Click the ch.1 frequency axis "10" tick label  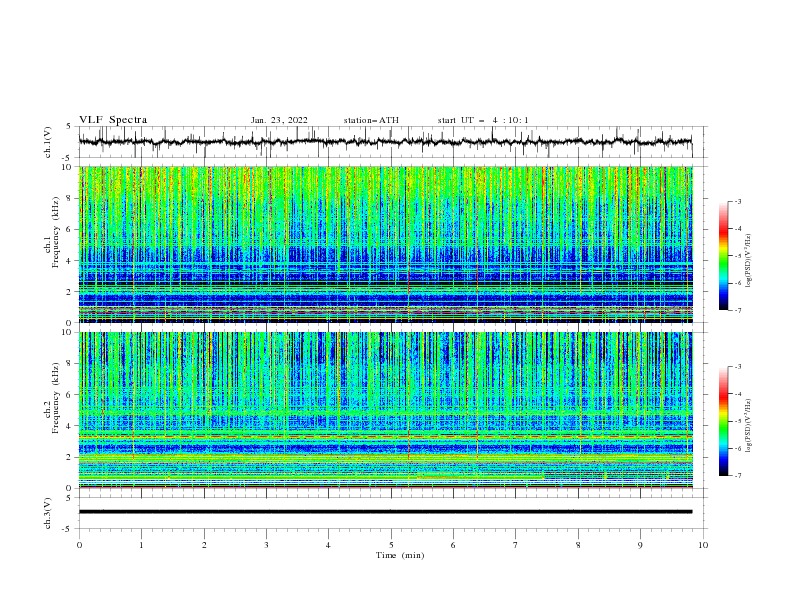pos(68,167)
